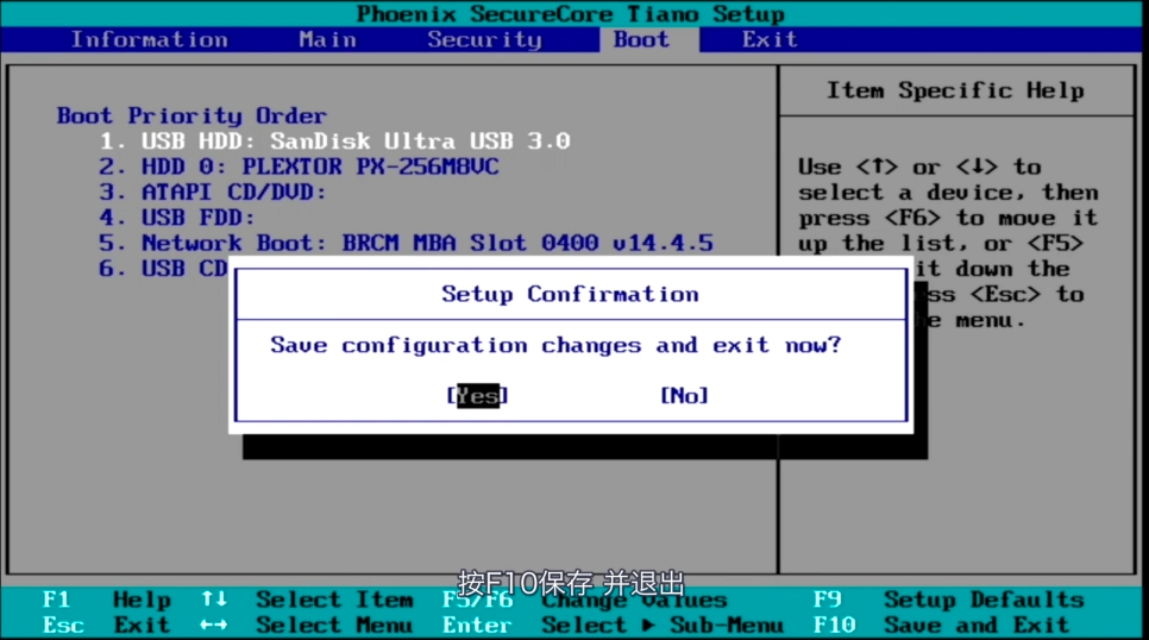Click the F1 Help key hint
1149x640 pixels.
tap(106, 600)
